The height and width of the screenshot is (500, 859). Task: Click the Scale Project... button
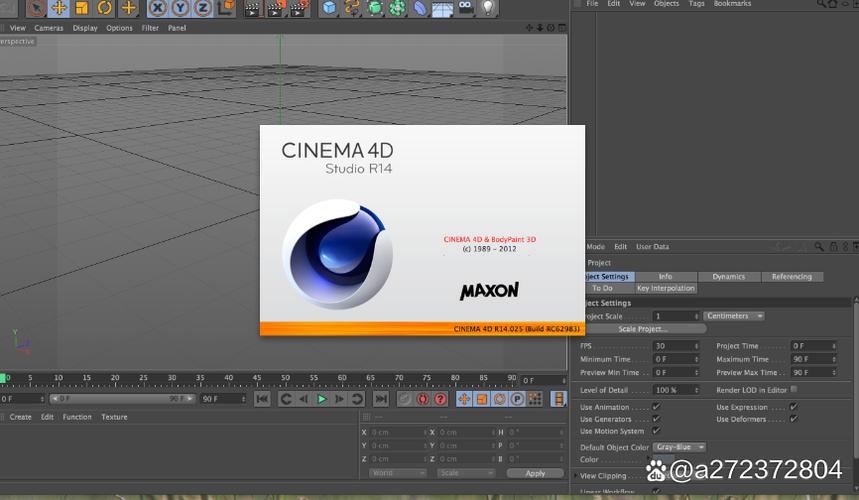coord(643,329)
